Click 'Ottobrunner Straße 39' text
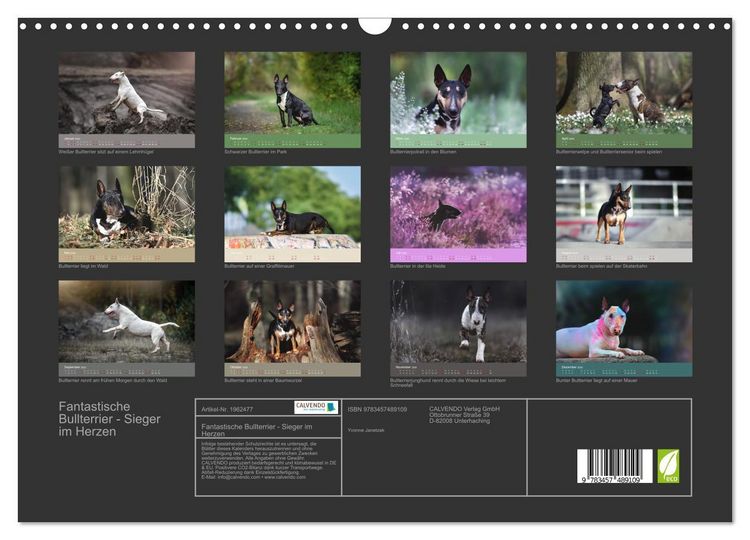750x540 pixels. coord(459,415)
